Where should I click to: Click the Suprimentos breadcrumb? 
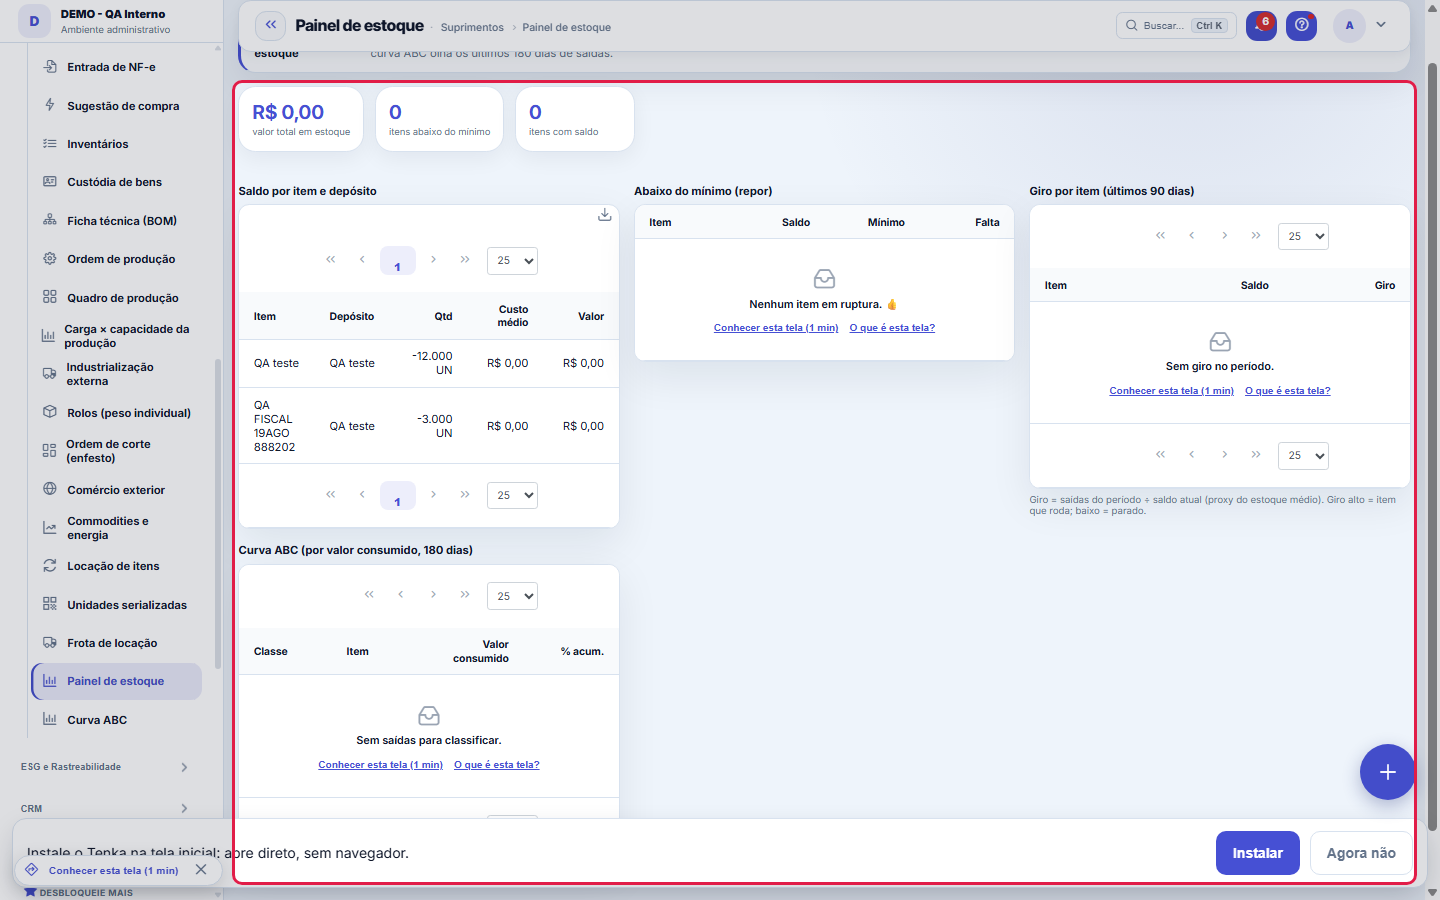[x=472, y=27]
